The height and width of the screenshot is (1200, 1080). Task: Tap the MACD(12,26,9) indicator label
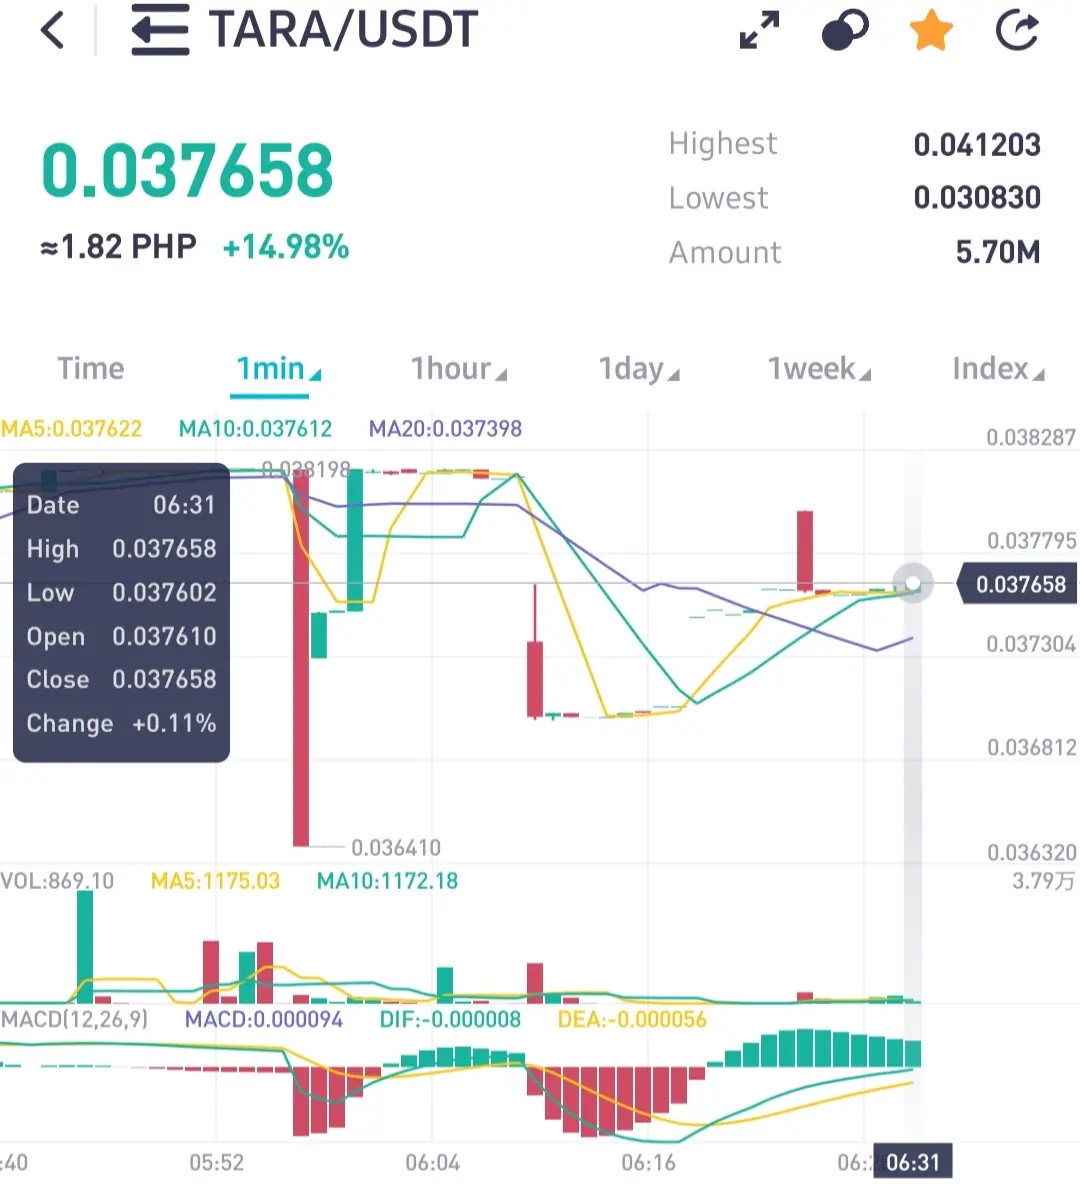[x=74, y=1020]
